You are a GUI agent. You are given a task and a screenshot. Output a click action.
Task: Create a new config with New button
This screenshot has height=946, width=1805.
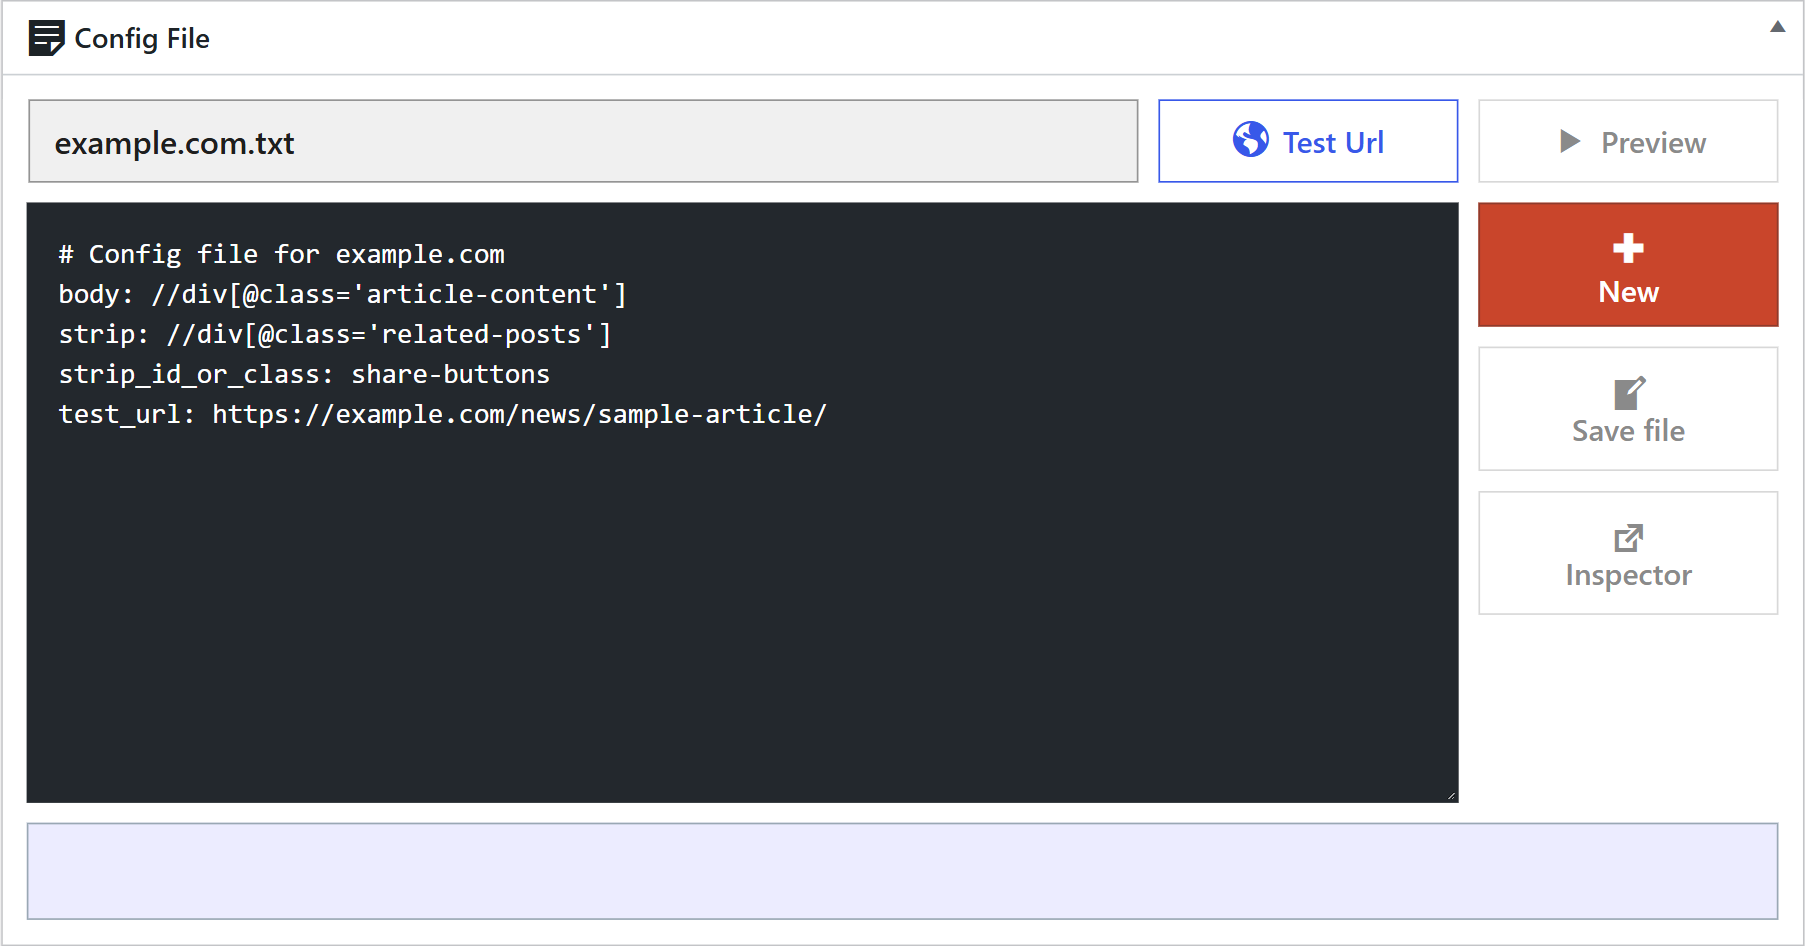pyautogui.click(x=1628, y=265)
